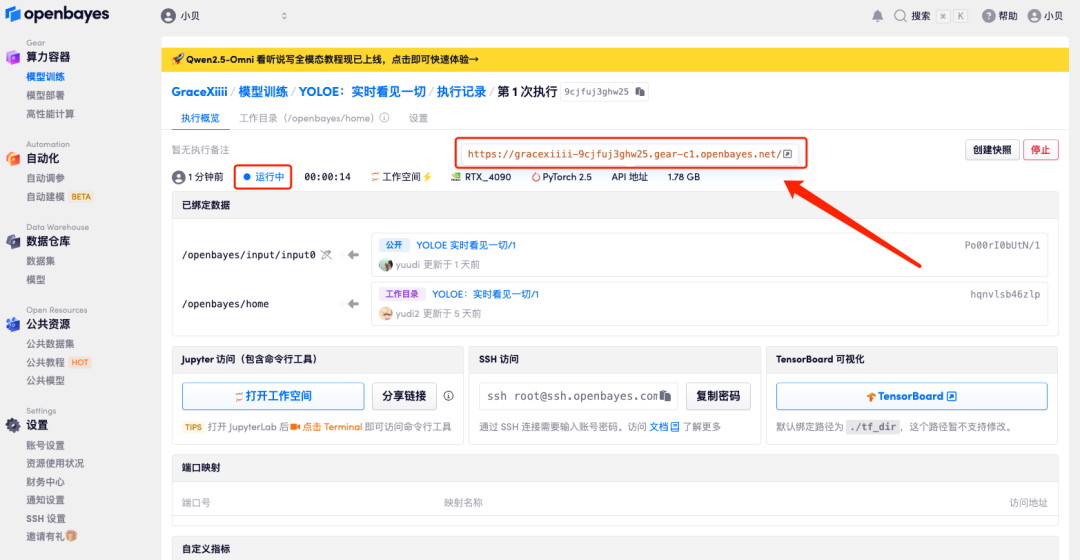Click the 数据仓库 section icon
The image size is (1080, 560).
pyautogui.click(x=13, y=241)
